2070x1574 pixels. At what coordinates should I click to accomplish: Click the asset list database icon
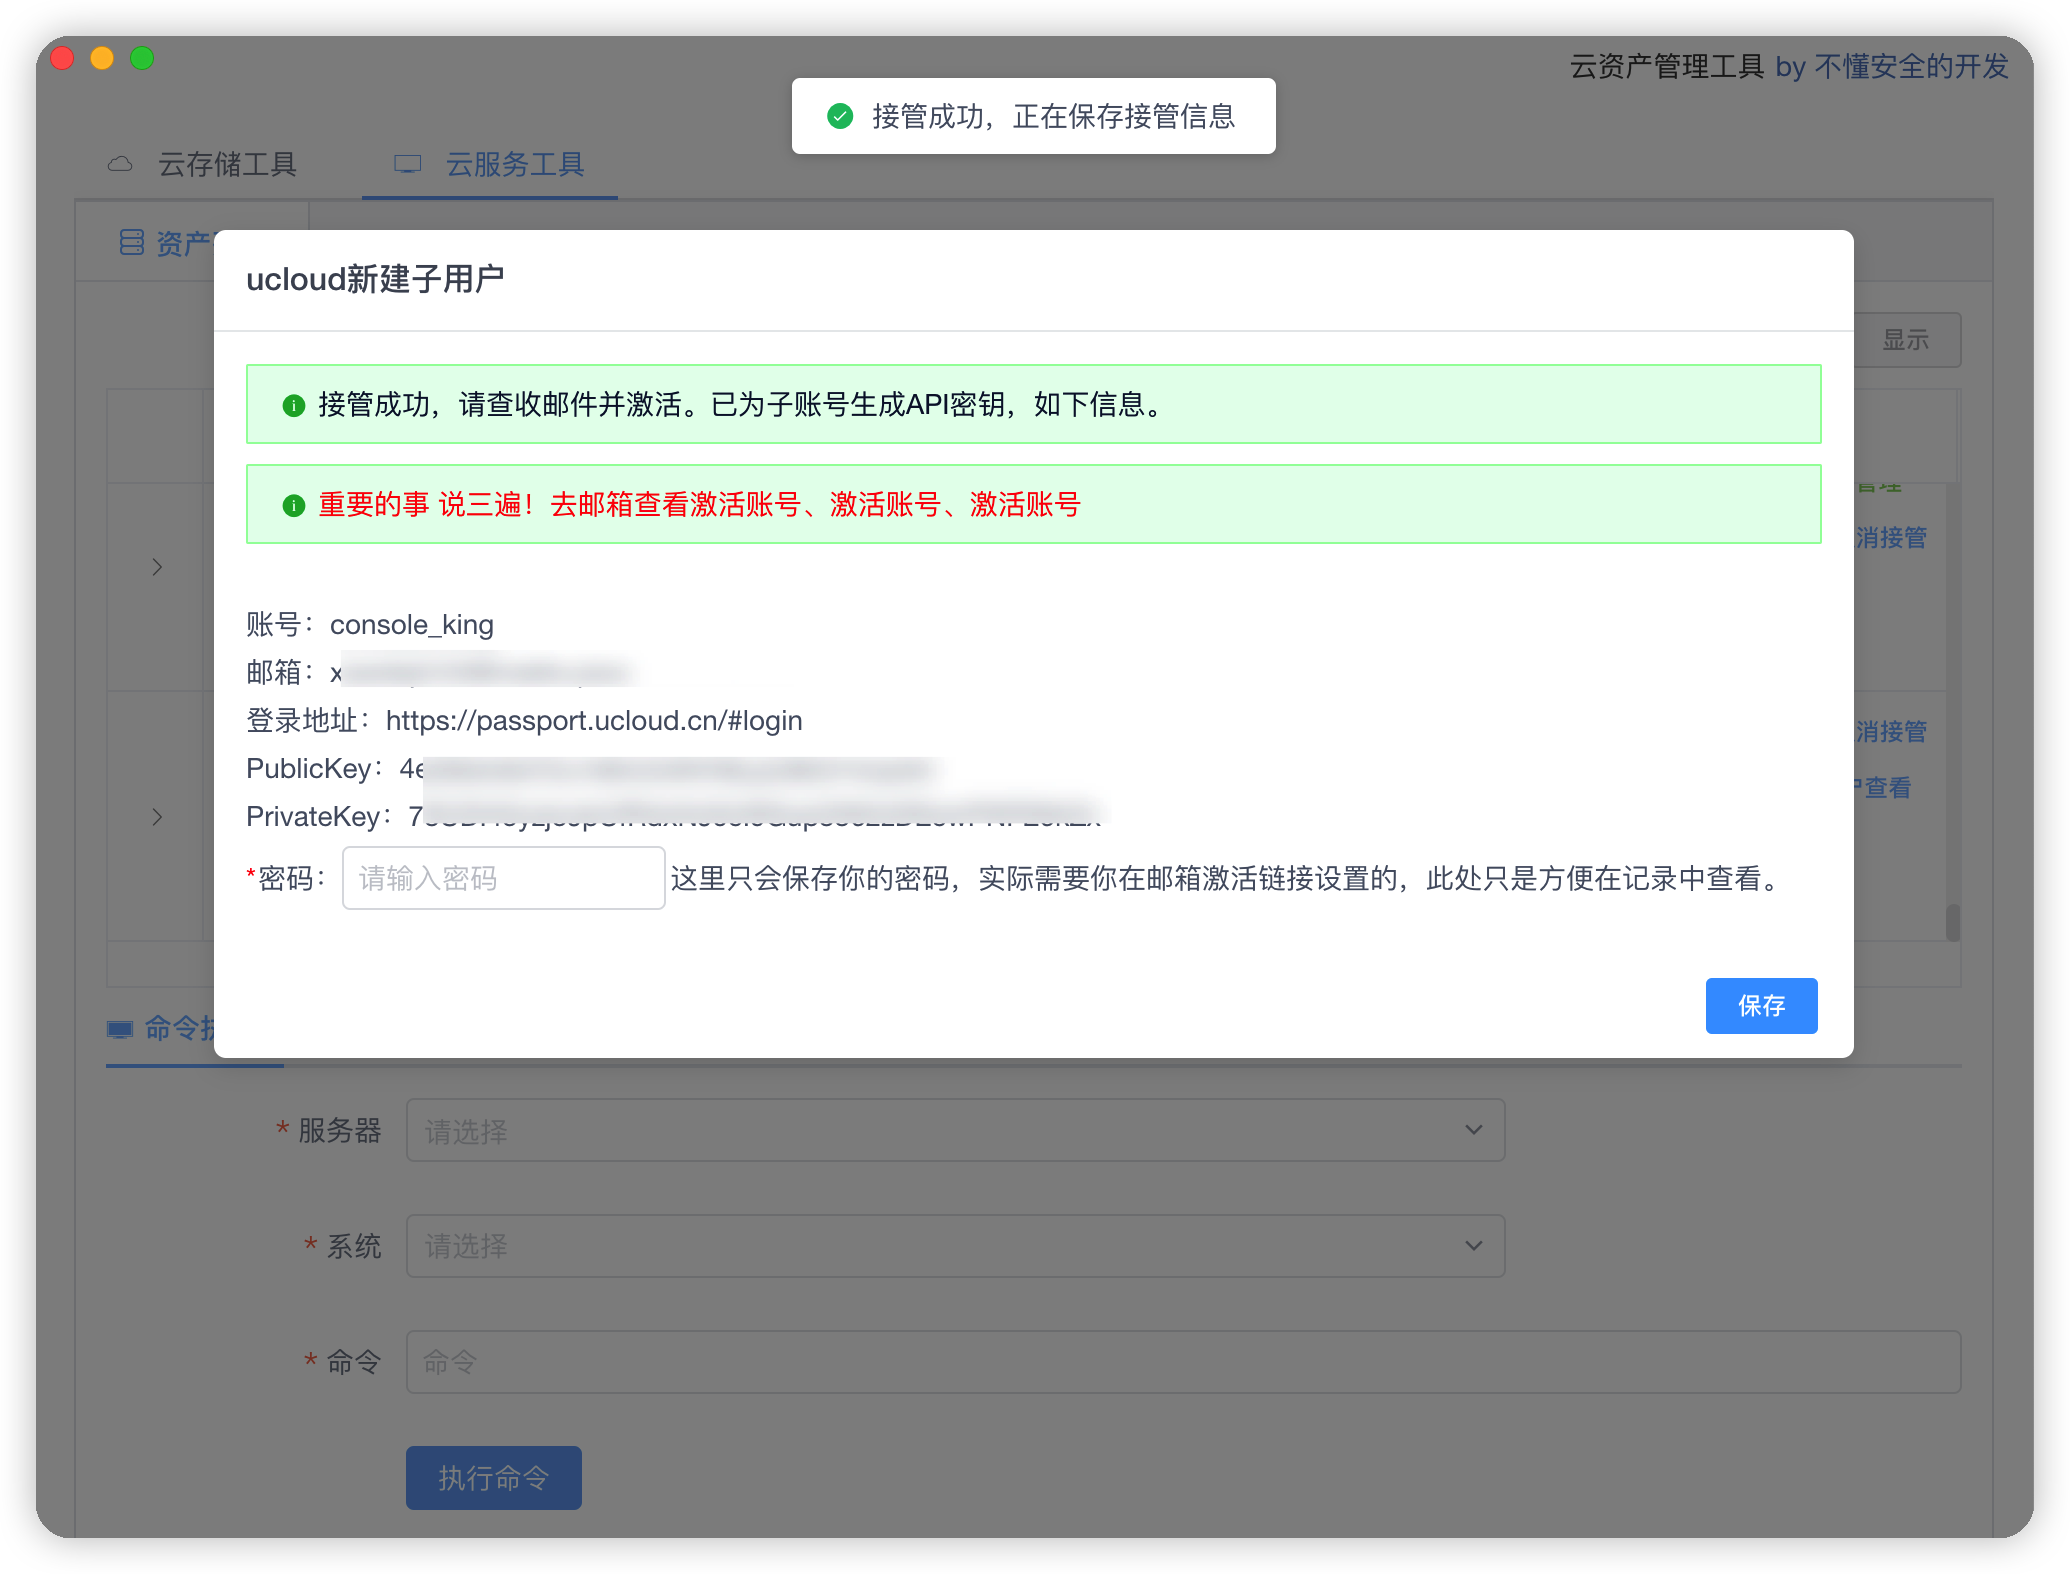pyautogui.click(x=131, y=242)
